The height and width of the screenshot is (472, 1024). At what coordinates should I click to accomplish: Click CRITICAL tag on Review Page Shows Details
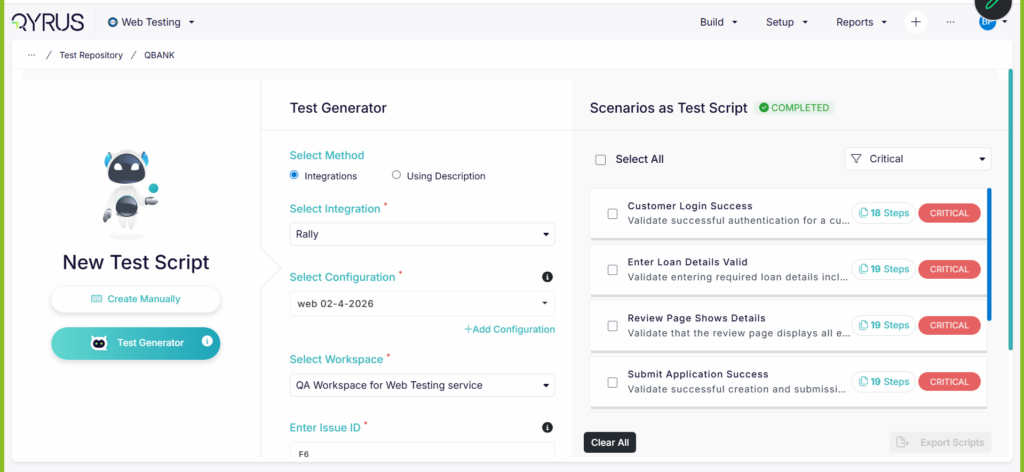coord(950,325)
